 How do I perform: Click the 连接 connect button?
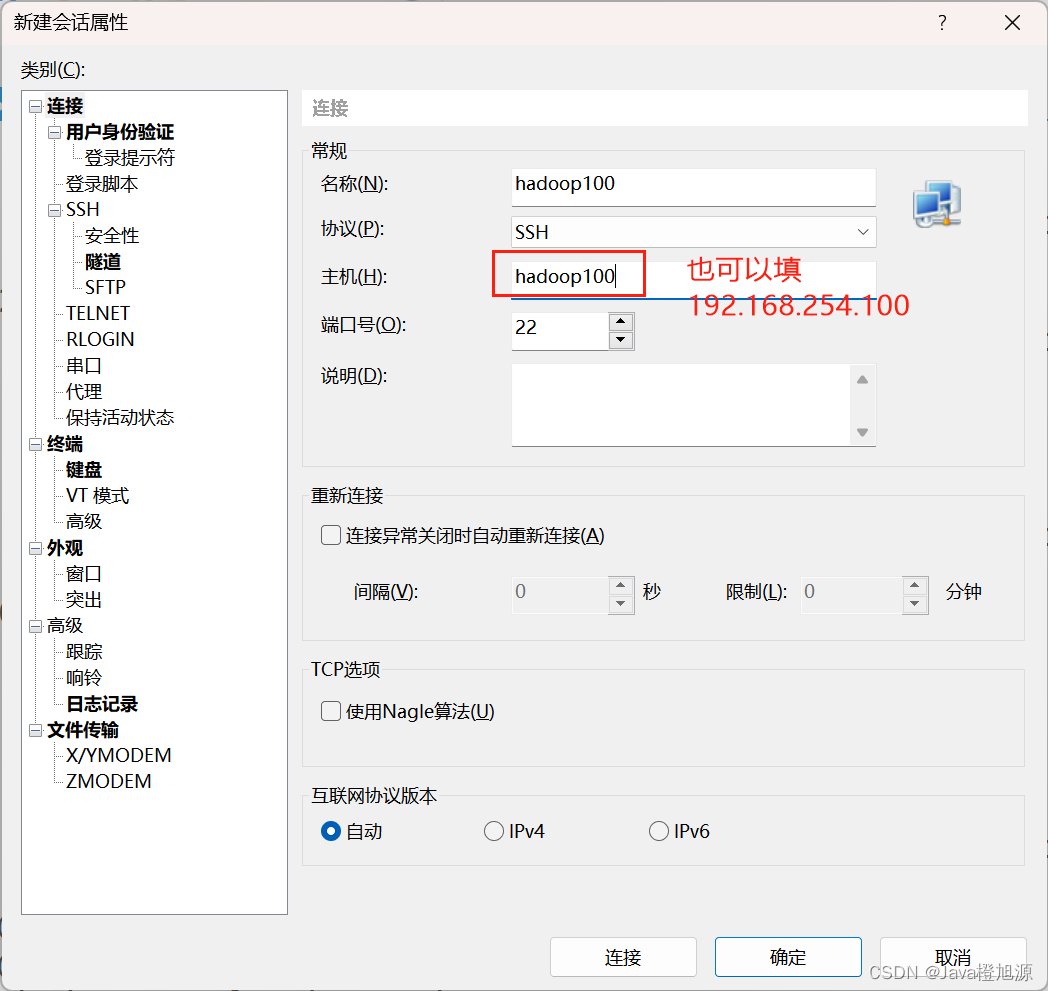(x=623, y=957)
